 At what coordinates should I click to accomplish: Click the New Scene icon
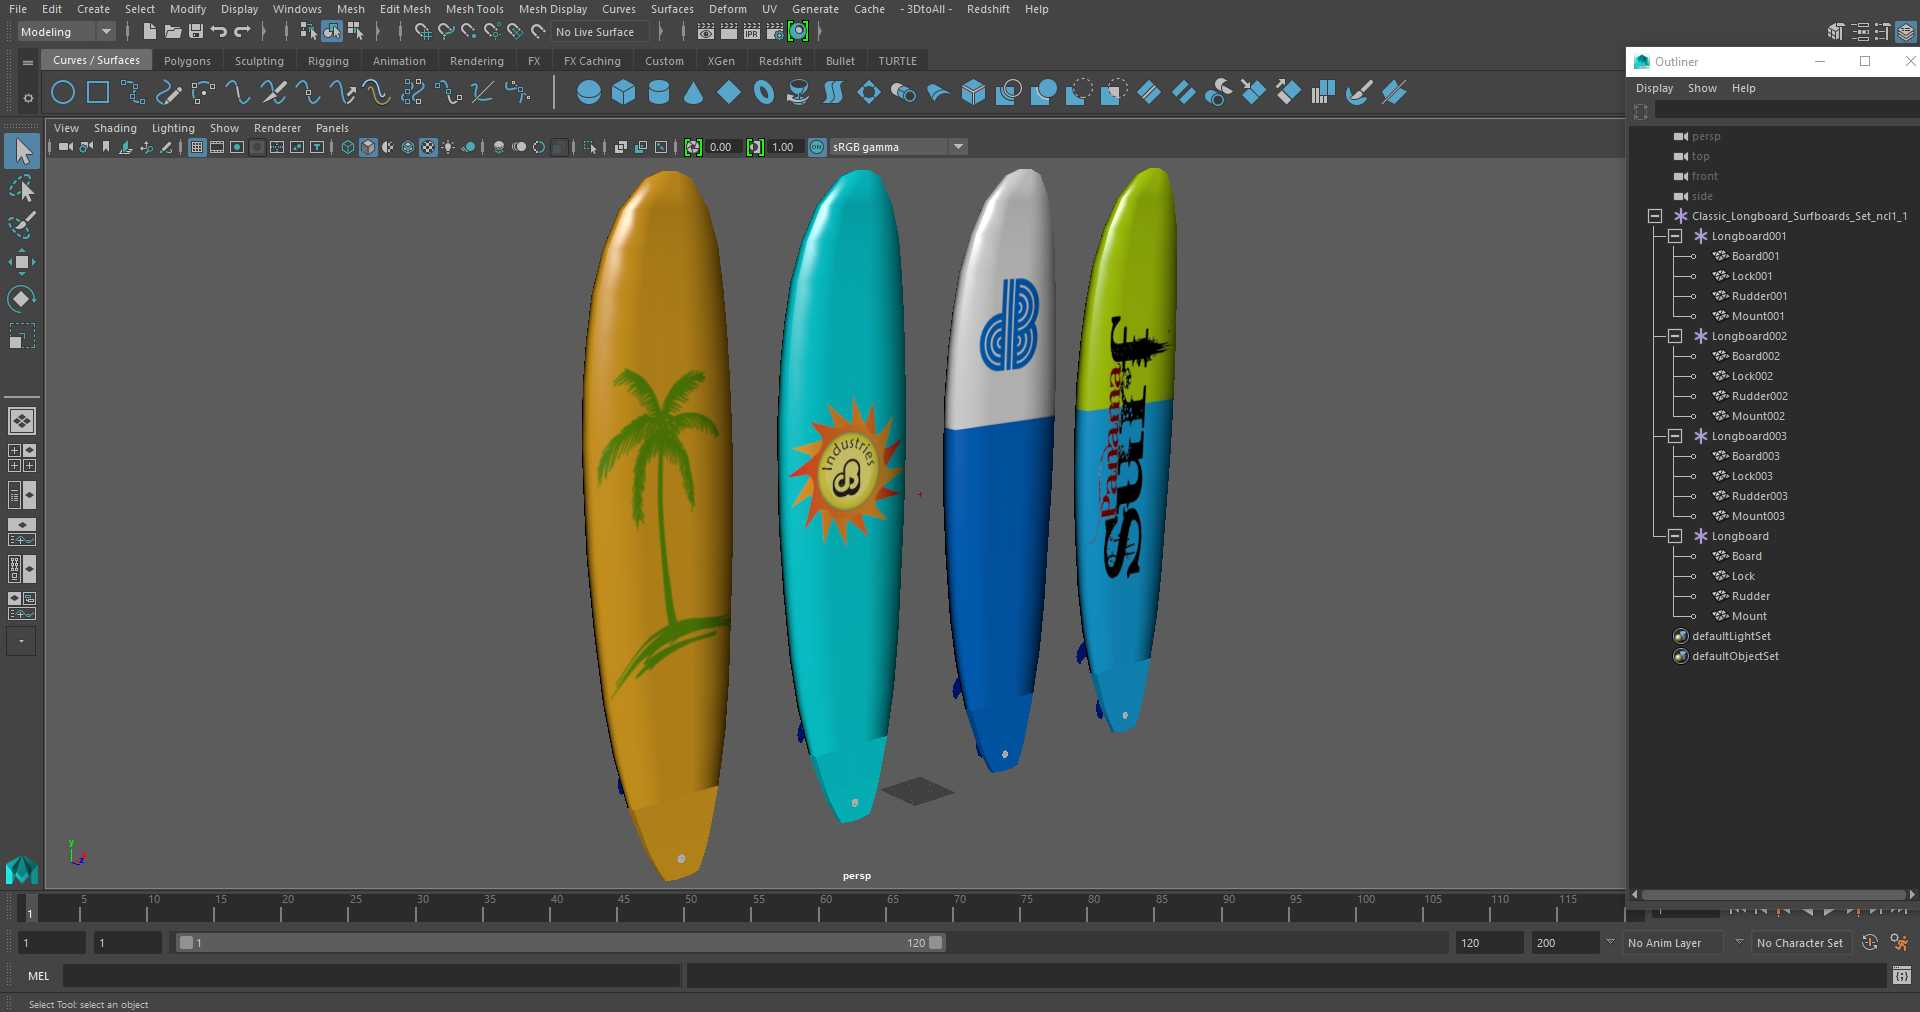tap(149, 32)
